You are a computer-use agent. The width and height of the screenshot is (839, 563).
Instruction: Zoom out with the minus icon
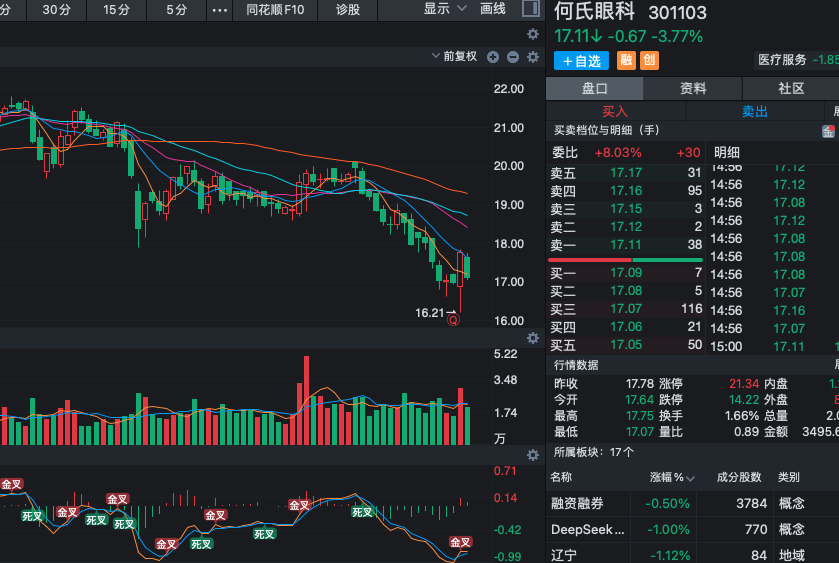[513, 57]
